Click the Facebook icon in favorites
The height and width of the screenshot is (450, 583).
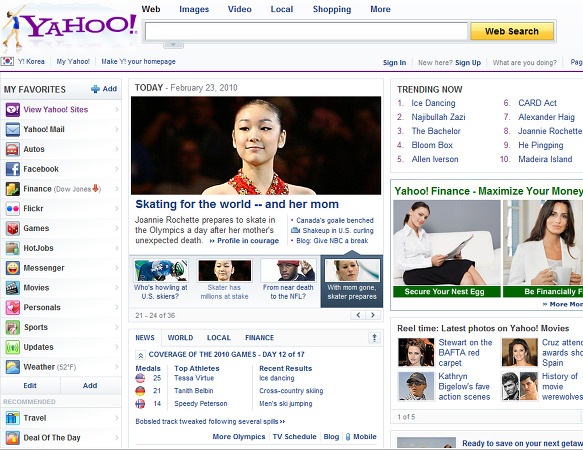13,169
